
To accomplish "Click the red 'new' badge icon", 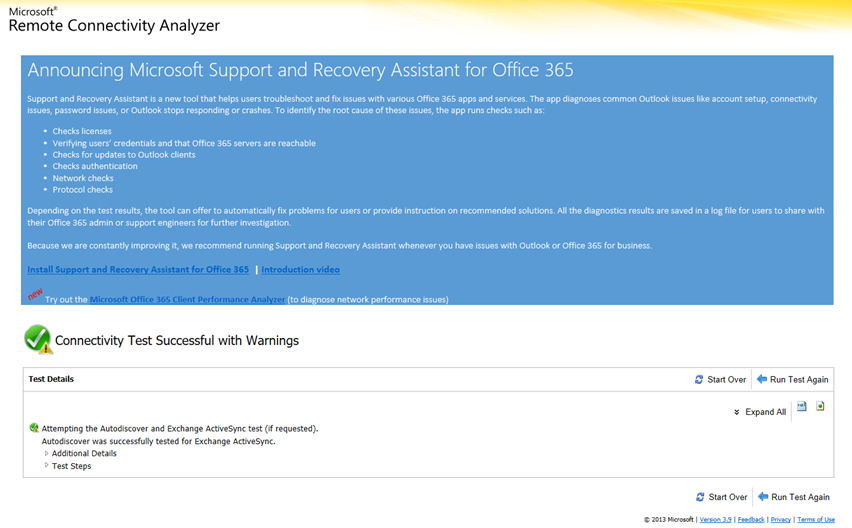I will coord(35,294).
